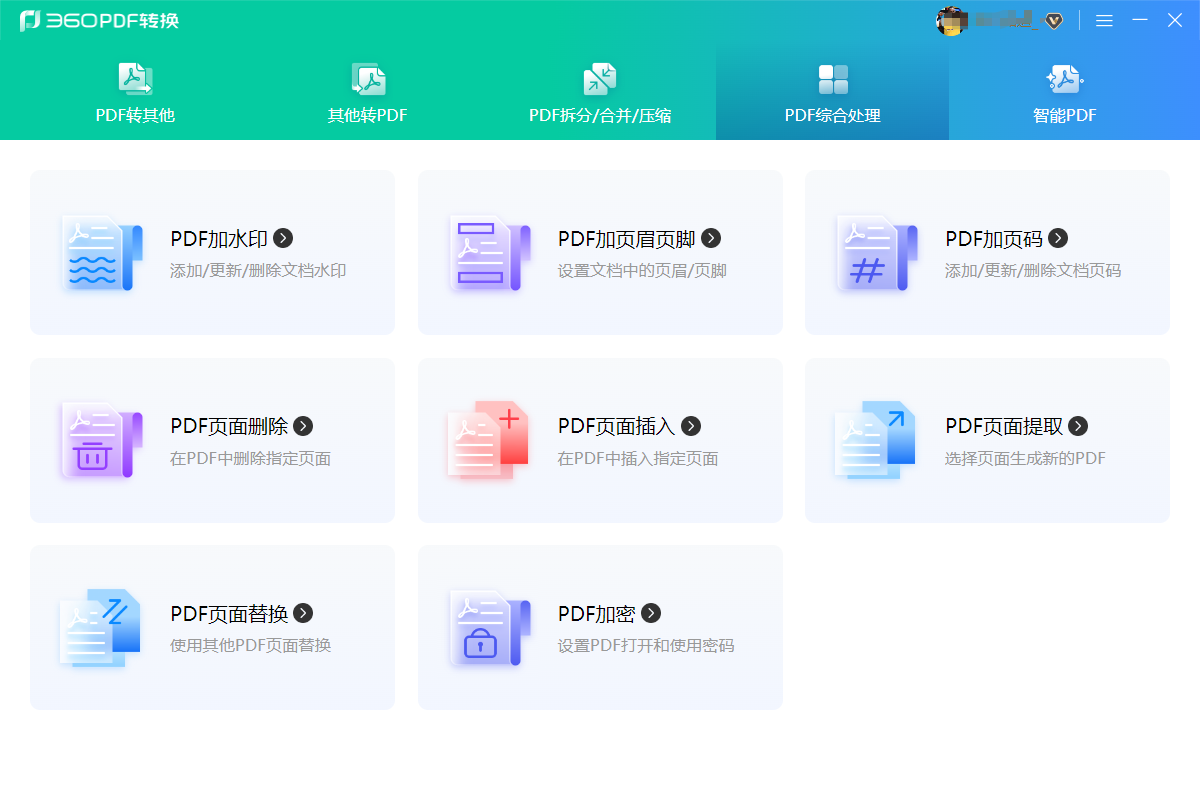Click the arrow next to PDF加页码

tap(1058, 238)
